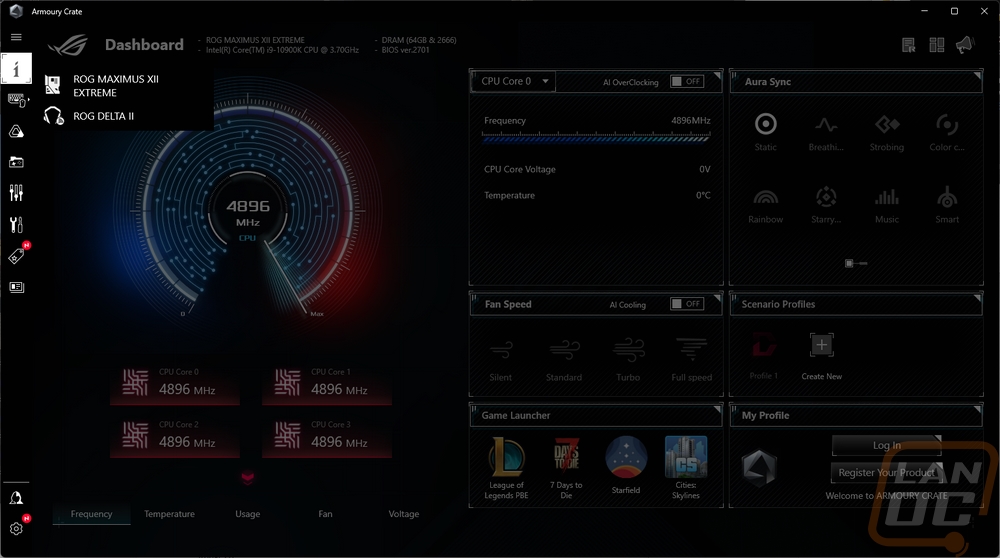The image size is (1000, 558).
Task: Select the Breathing Aura effect
Action: click(826, 132)
